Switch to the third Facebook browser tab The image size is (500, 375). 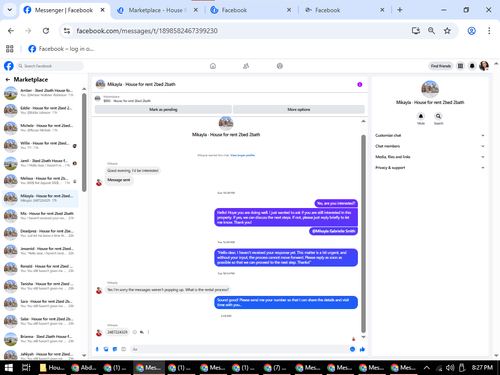pyautogui.click(x=251, y=10)
